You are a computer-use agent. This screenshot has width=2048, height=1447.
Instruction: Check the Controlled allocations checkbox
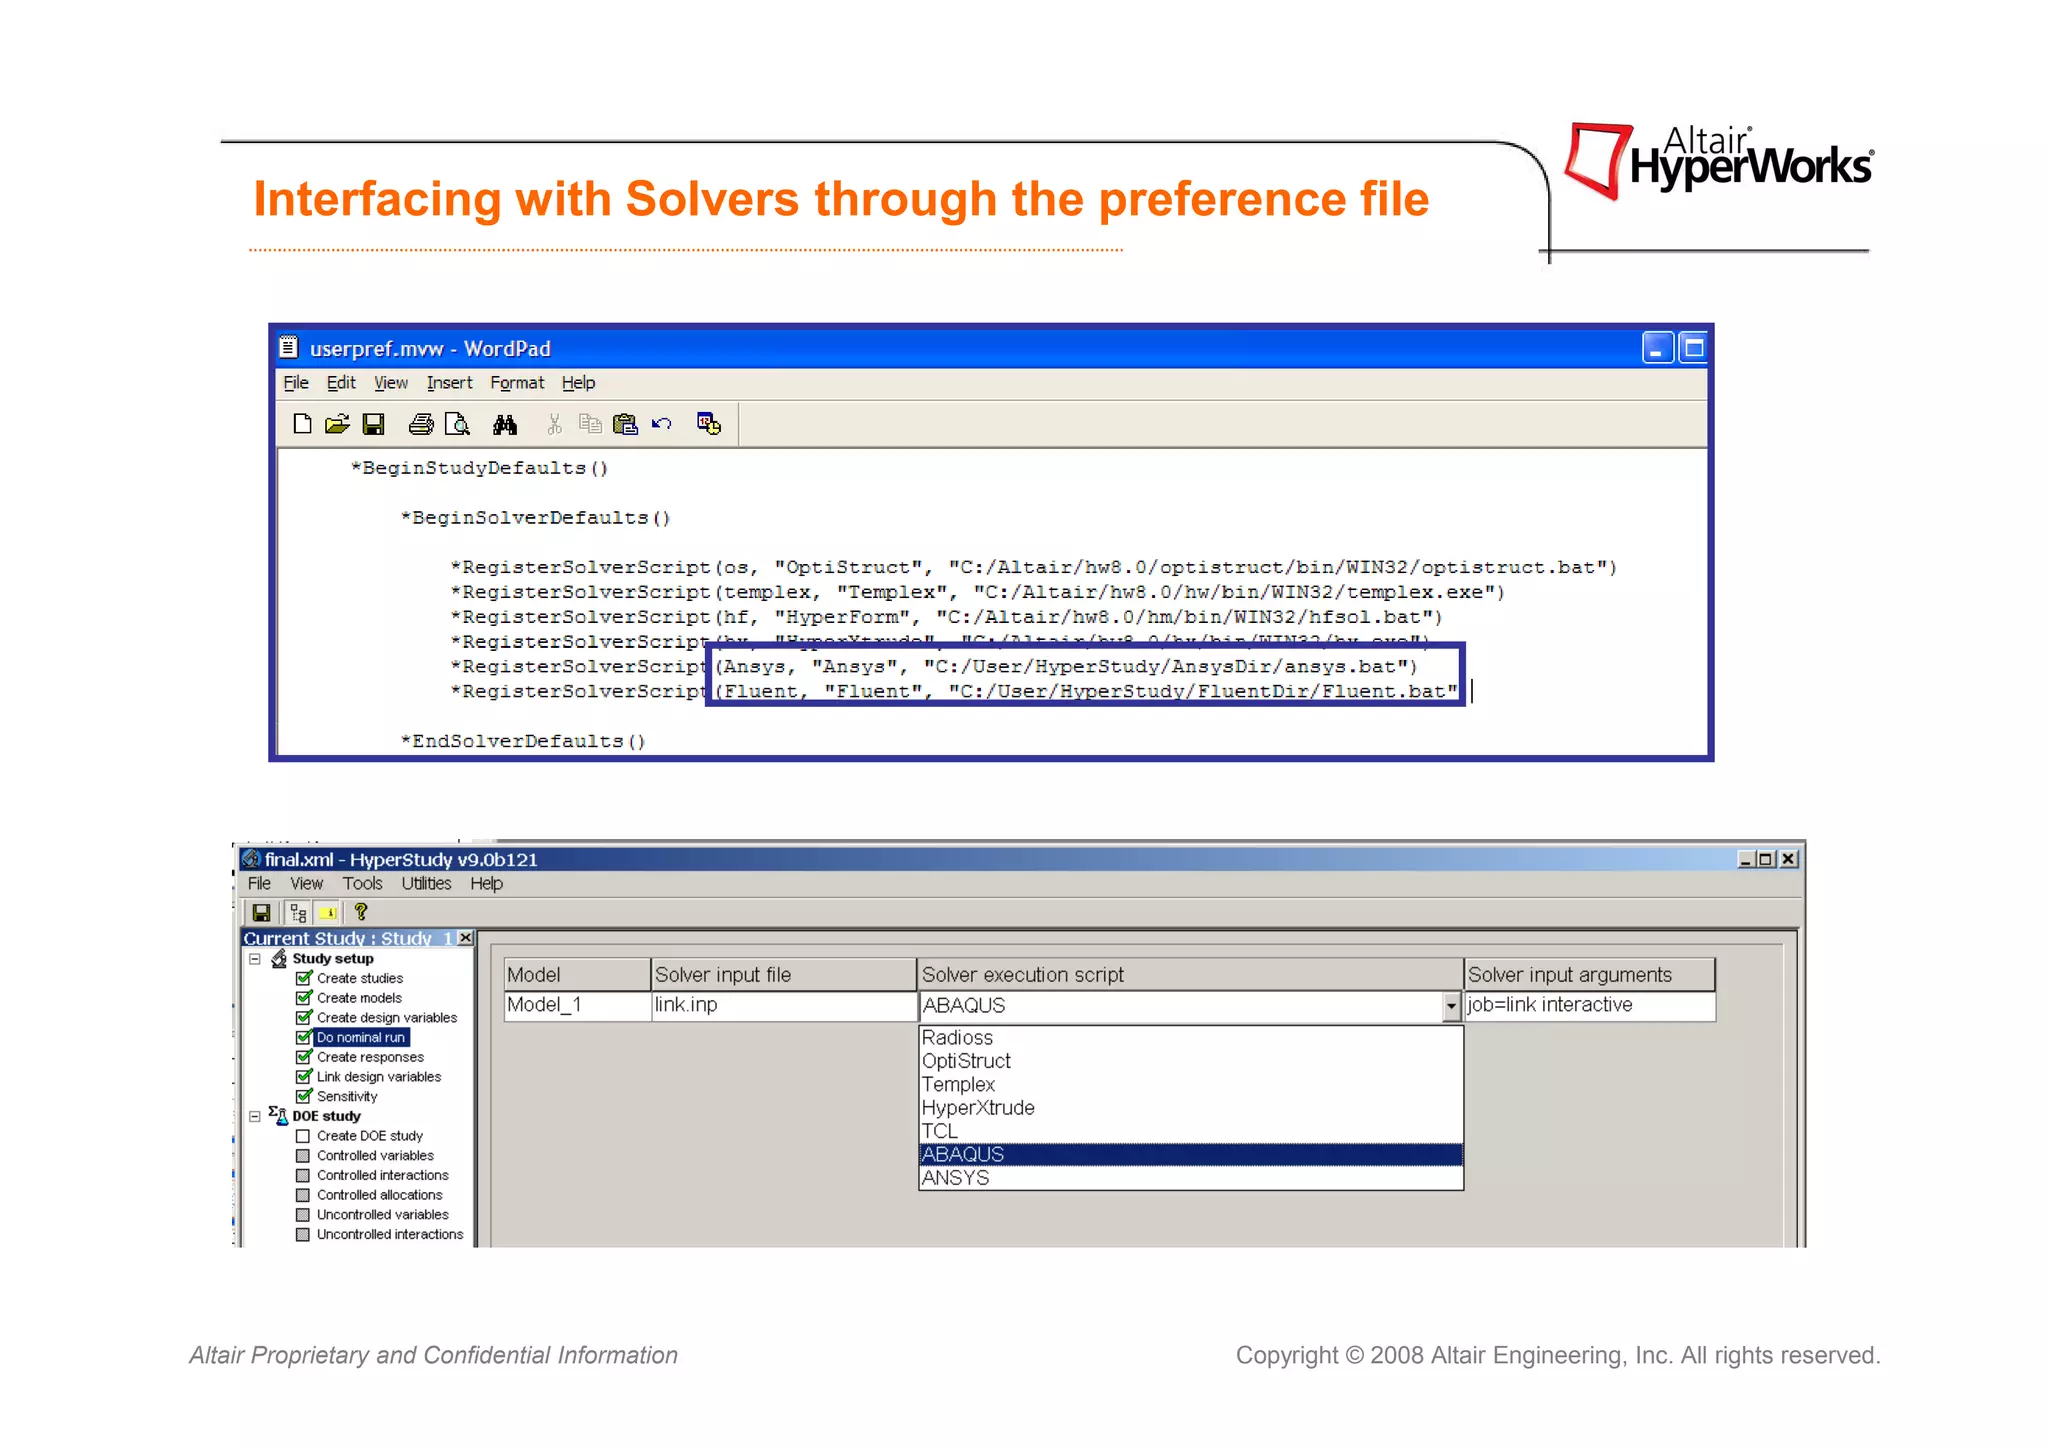(303, 1195)
